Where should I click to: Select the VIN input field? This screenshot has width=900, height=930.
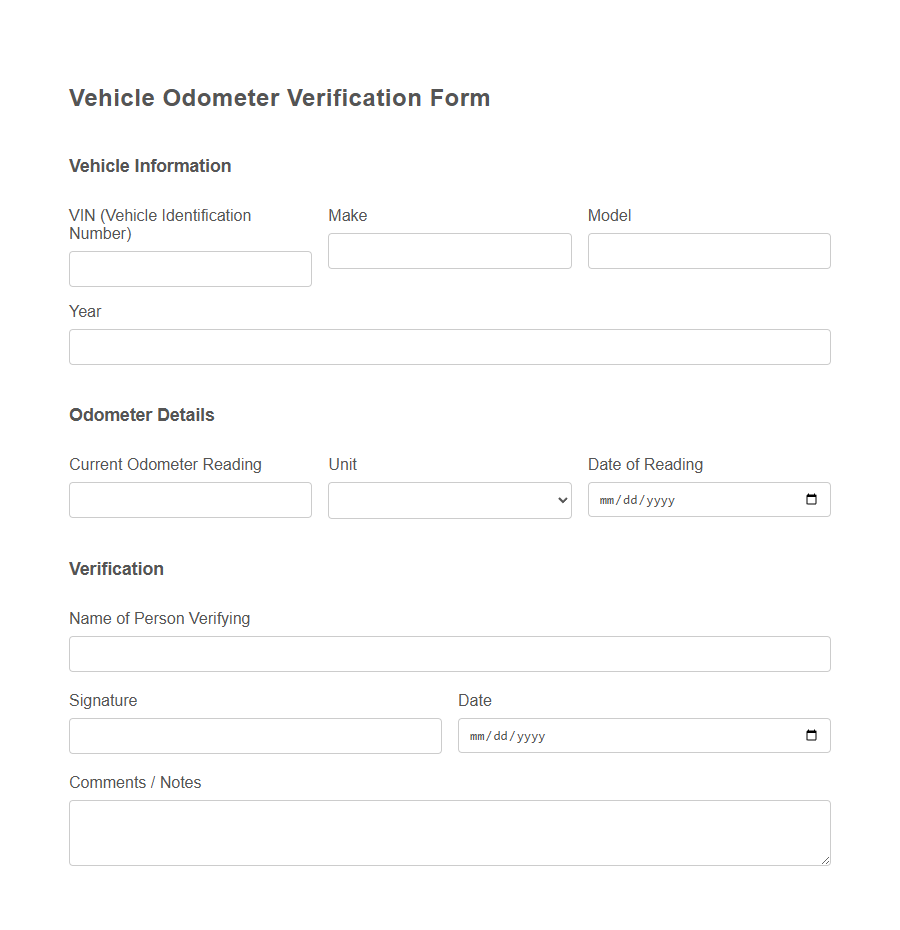(x=190, y=268)
